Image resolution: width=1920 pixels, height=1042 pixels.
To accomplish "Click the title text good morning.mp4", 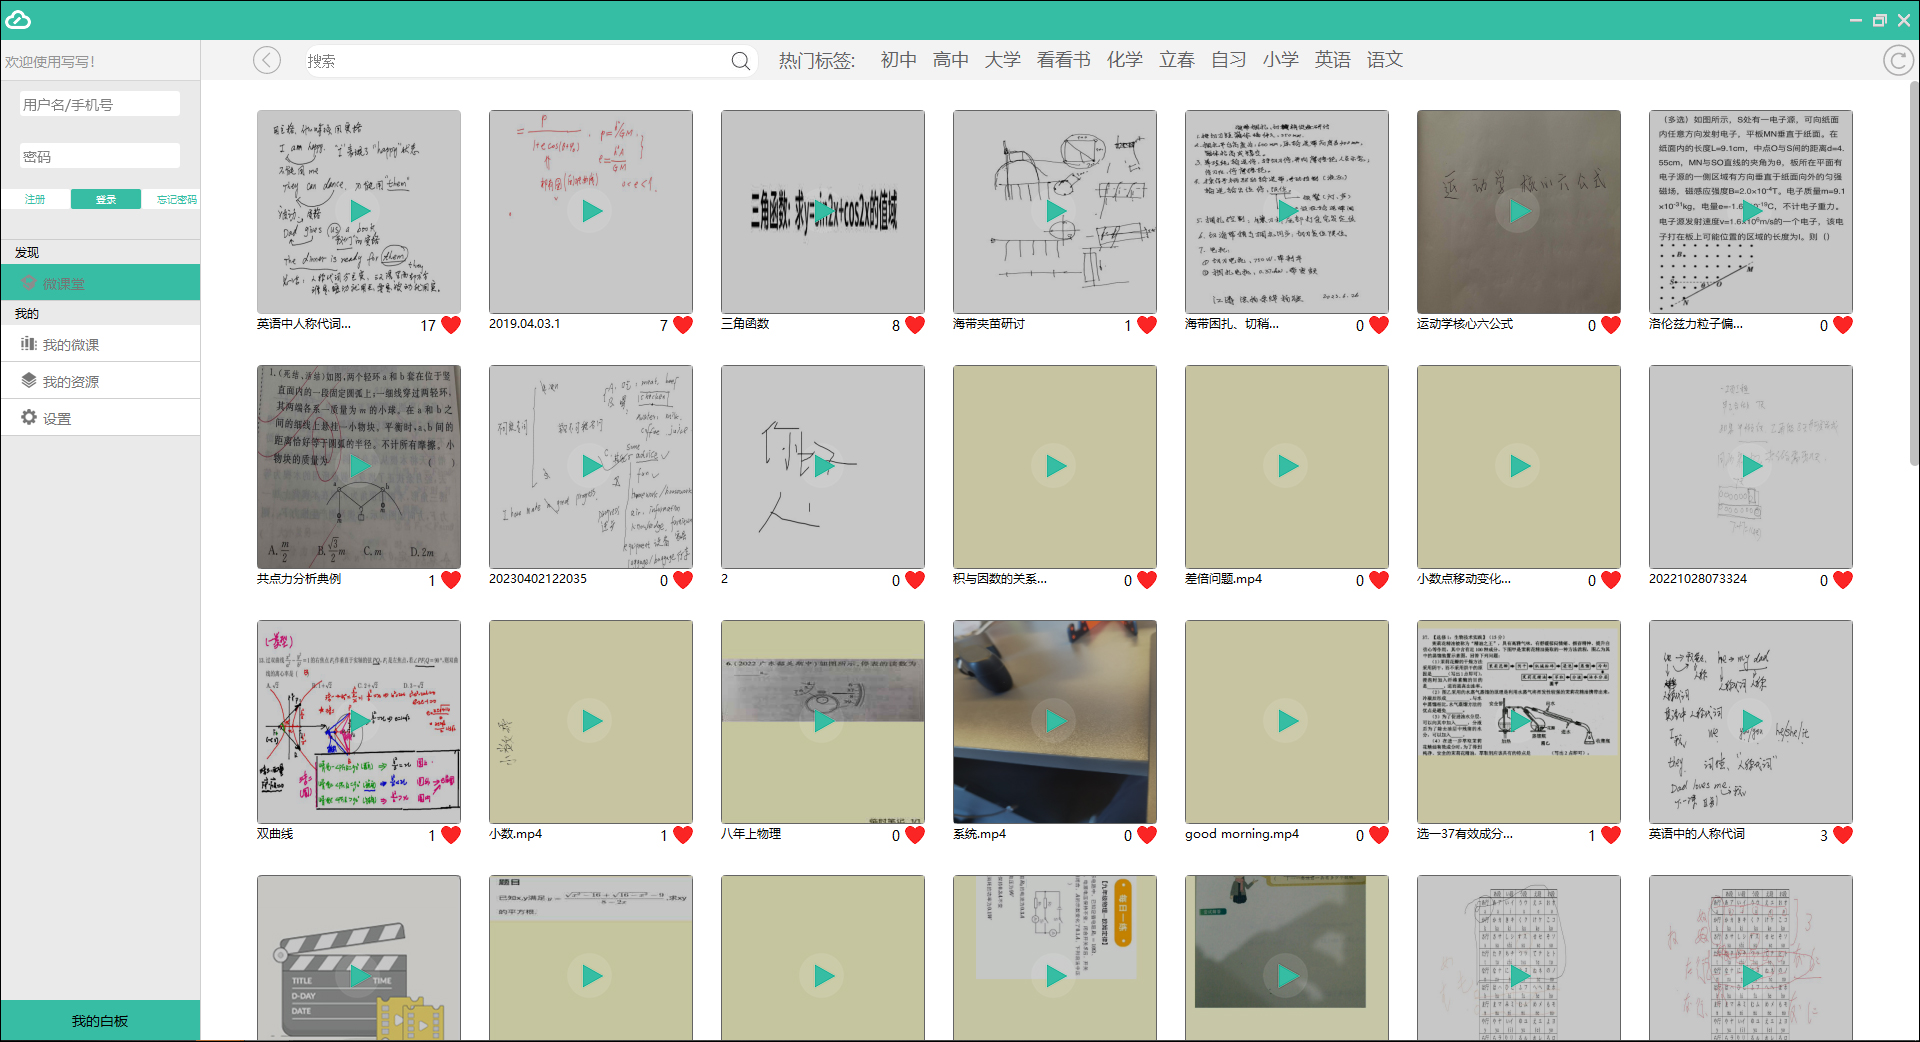I will (1242, 834).
